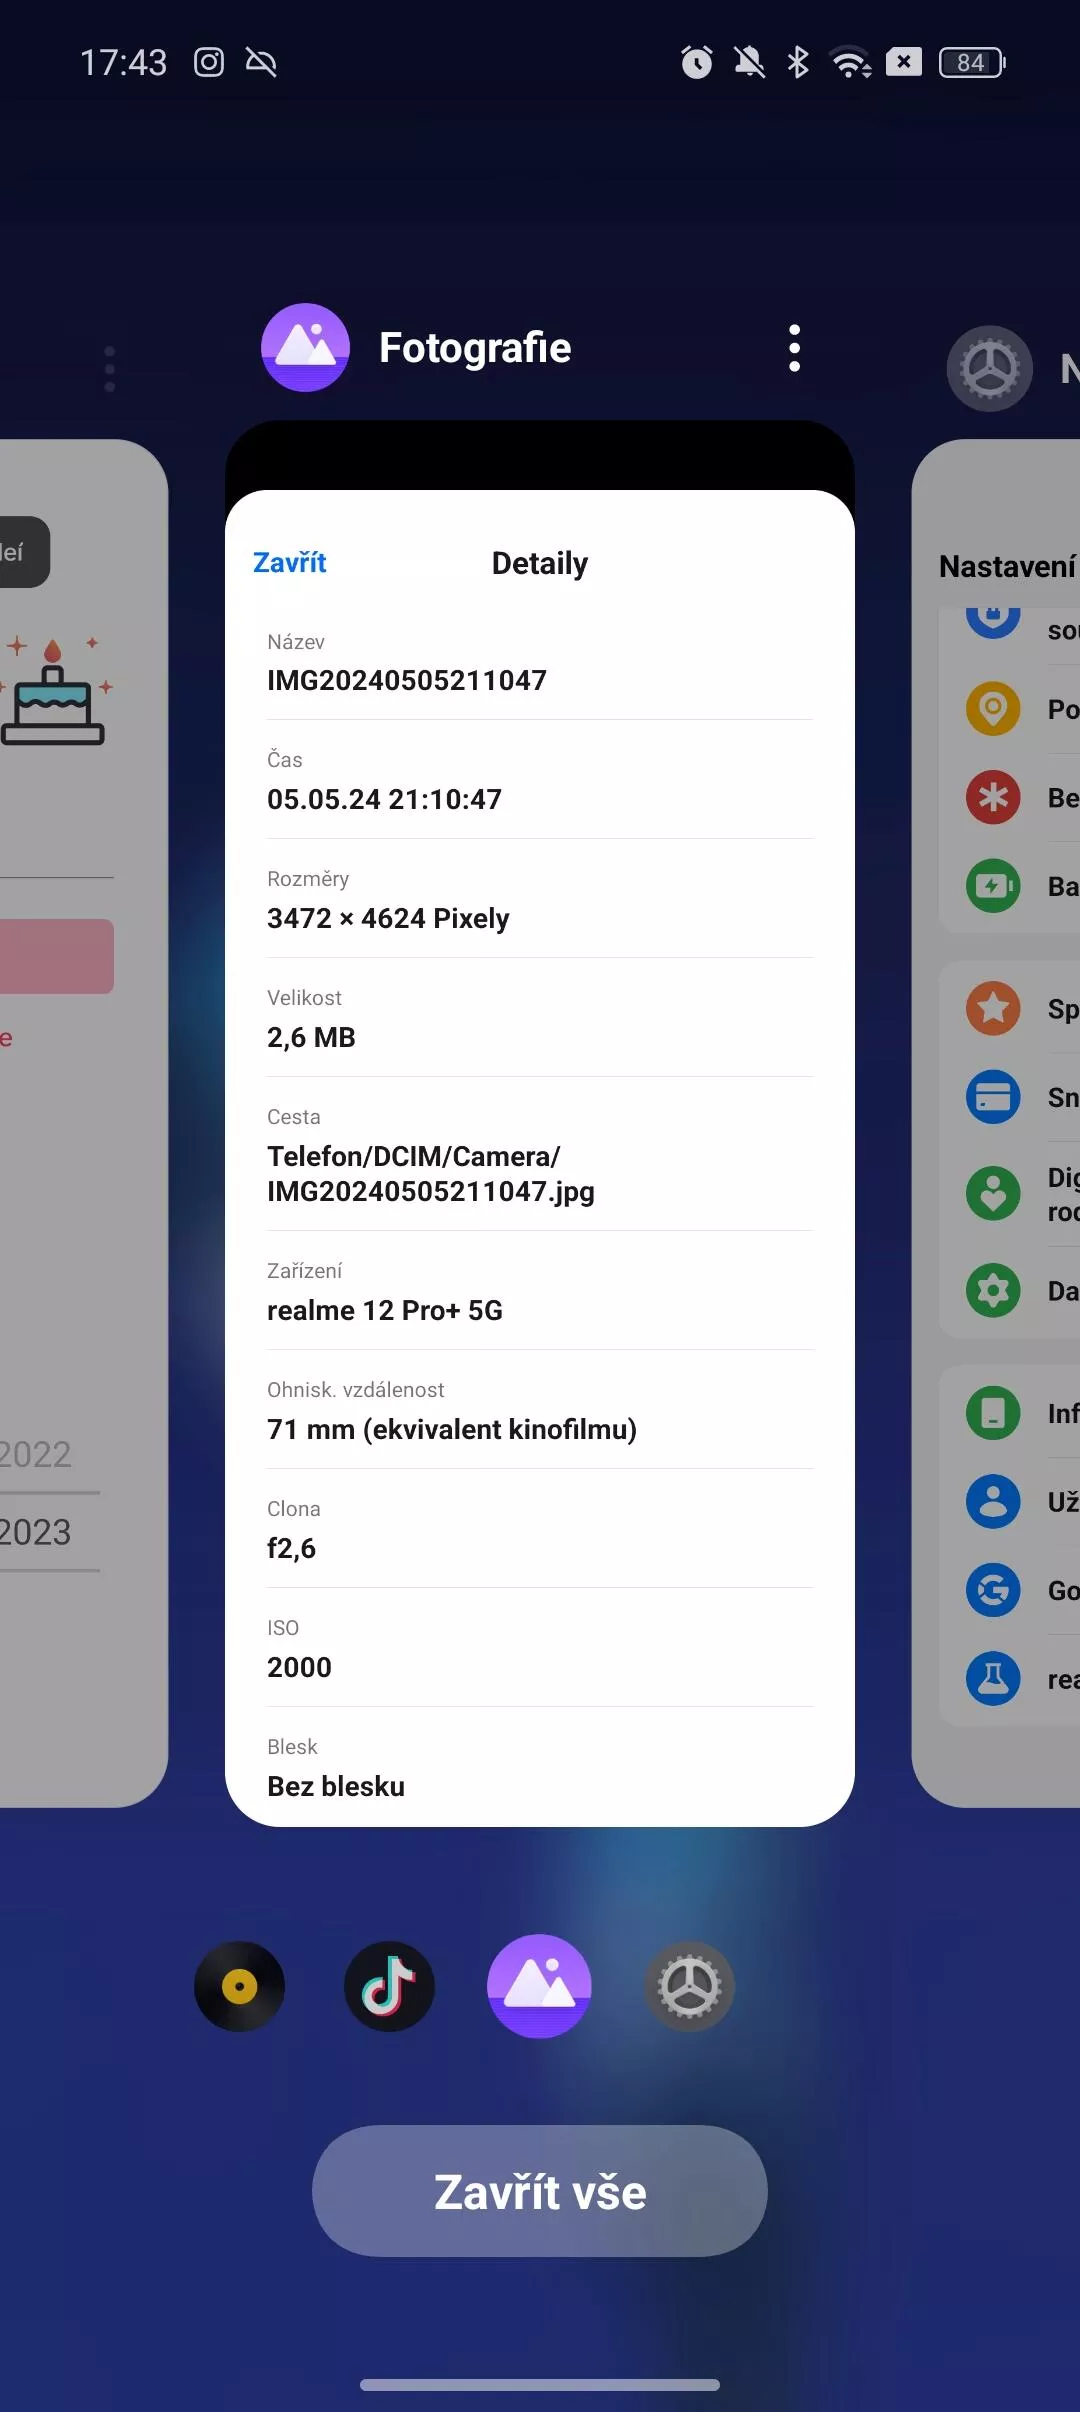This screenshot has height=2412, width=1080.
Task: Tap the blue user account settings icon
Action: click(993, 1501)
